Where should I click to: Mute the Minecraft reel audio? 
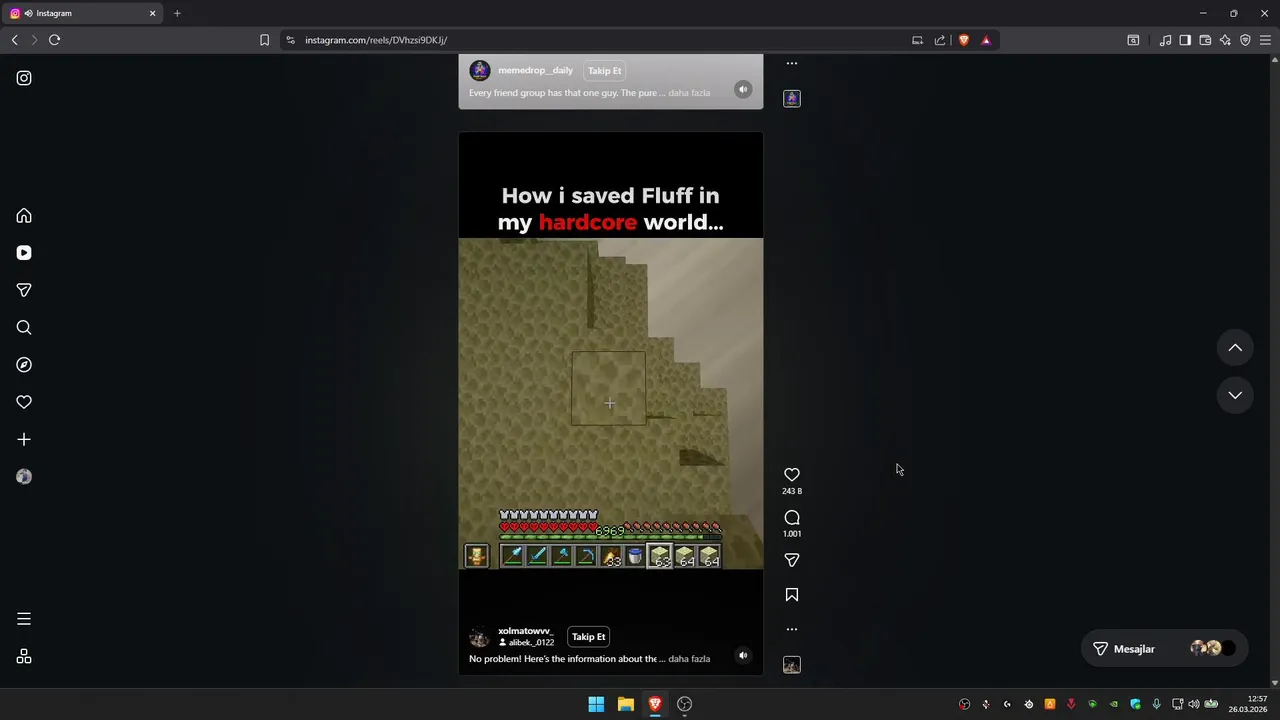tap(743, 655)
